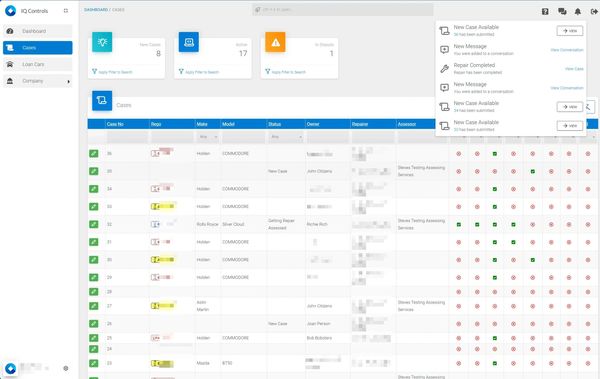Apply Active card filter to search
Viewport: 600px width, 379px height.
(199, 72)
